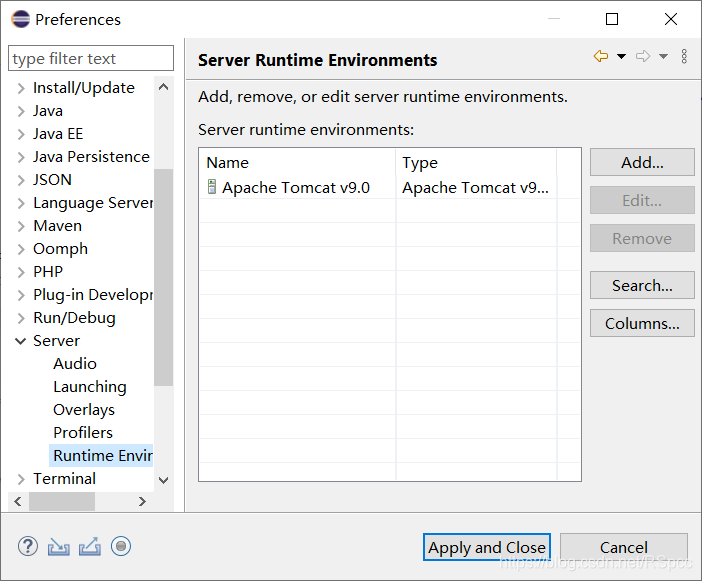Open the three-dot view menu icon
The height and width of the screenshot is (581, 702).
point(684,57)
